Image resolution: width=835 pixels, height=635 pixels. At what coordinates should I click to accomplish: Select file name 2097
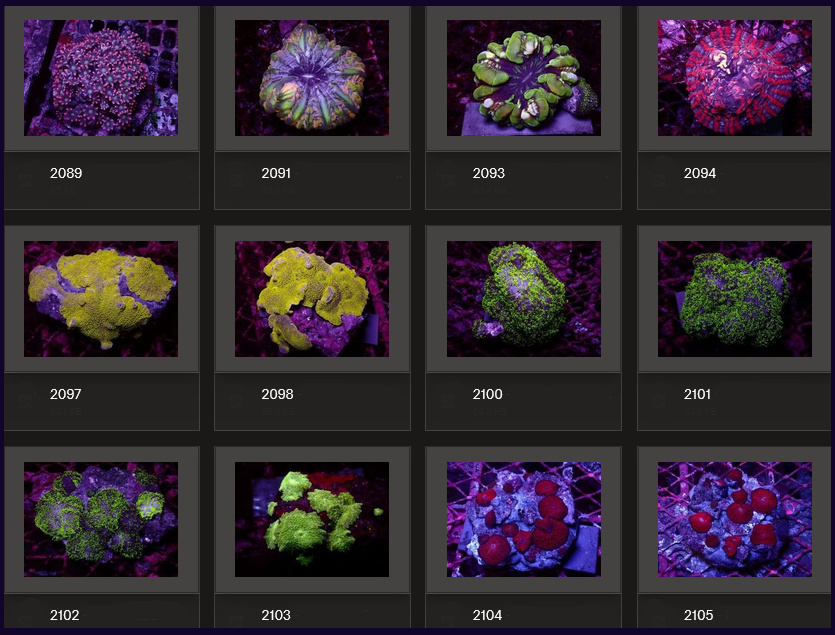click(66, 394)
